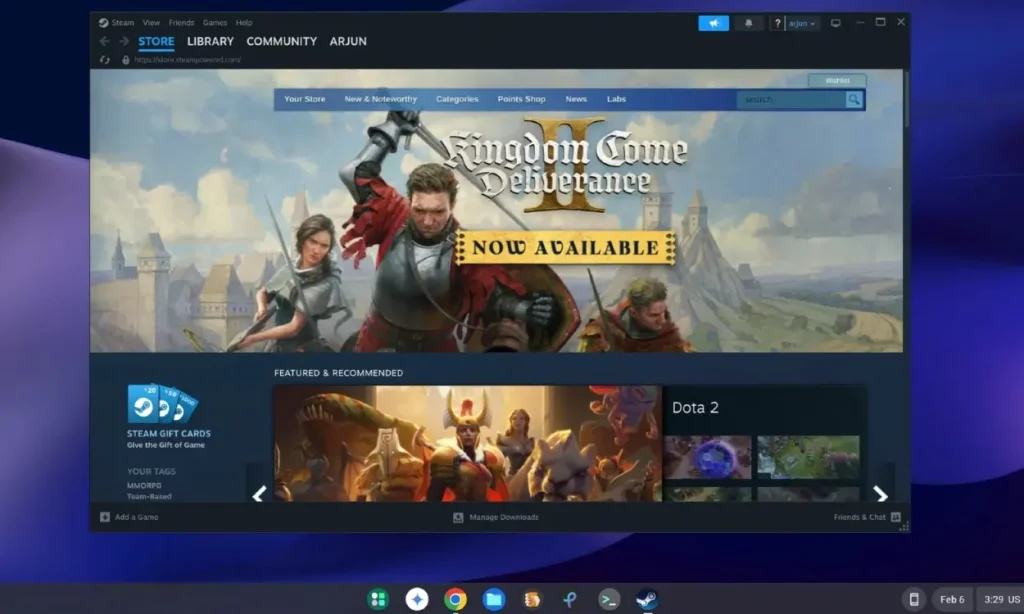Open Friends & Chat panel
1024x614 pixels.
tap(867, 517)
